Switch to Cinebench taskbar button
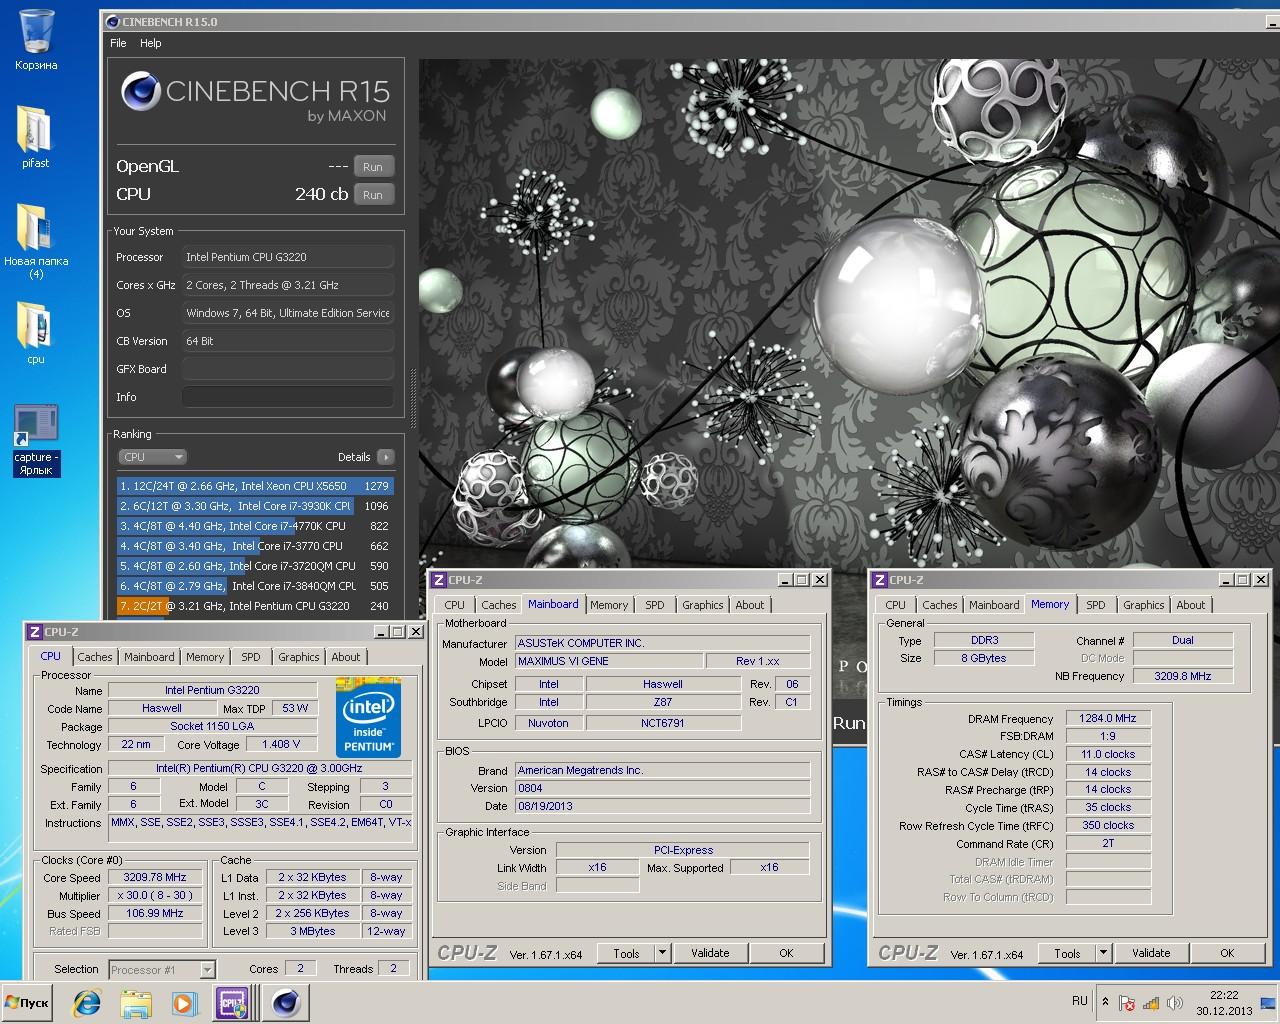Screen dimensions: 1280x1024 point(285,1003)
